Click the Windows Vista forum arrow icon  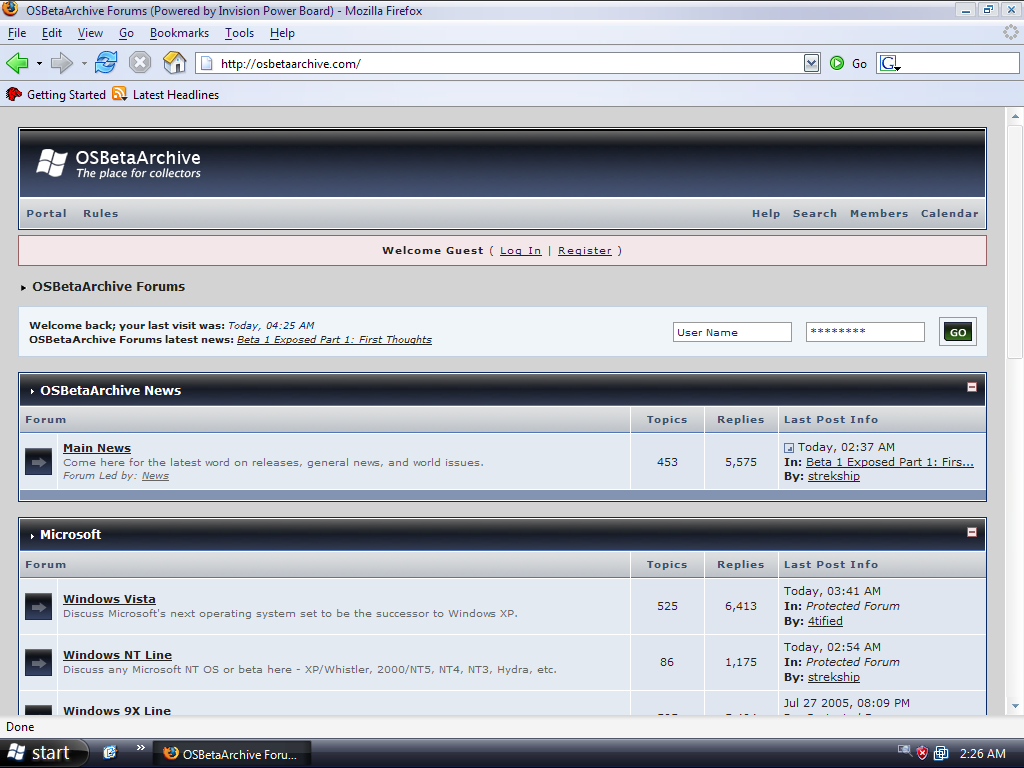click(x=38, y=606)
